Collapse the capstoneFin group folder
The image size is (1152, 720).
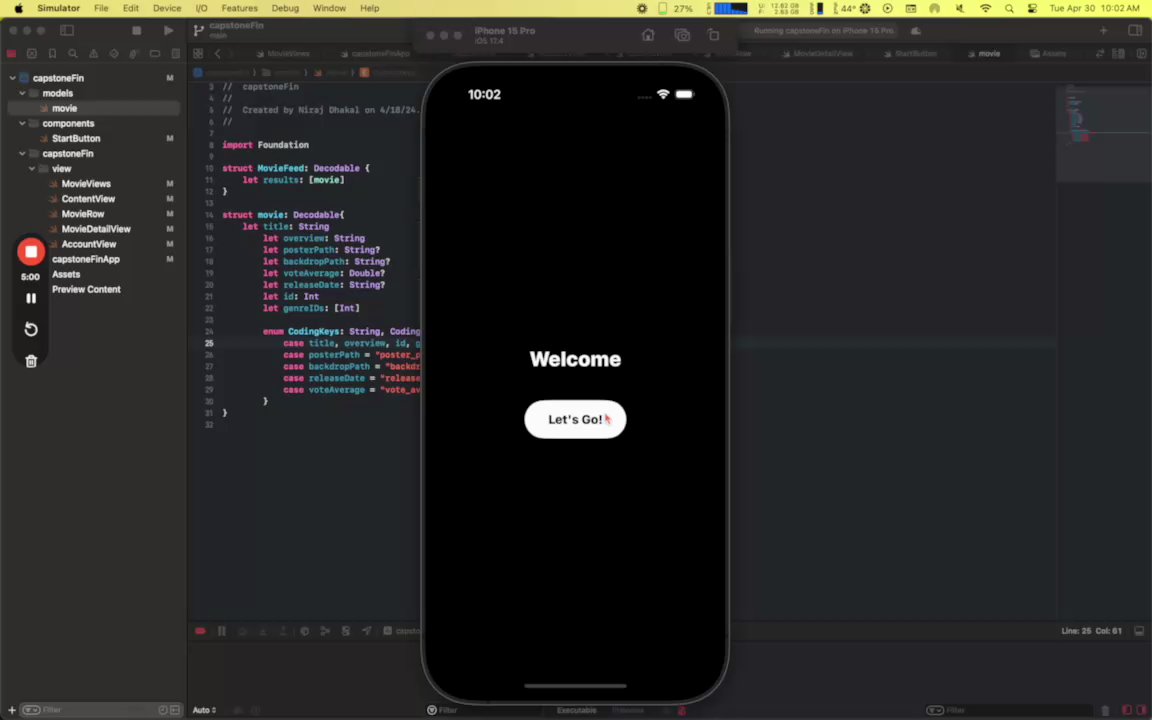(x=22, y=154)
